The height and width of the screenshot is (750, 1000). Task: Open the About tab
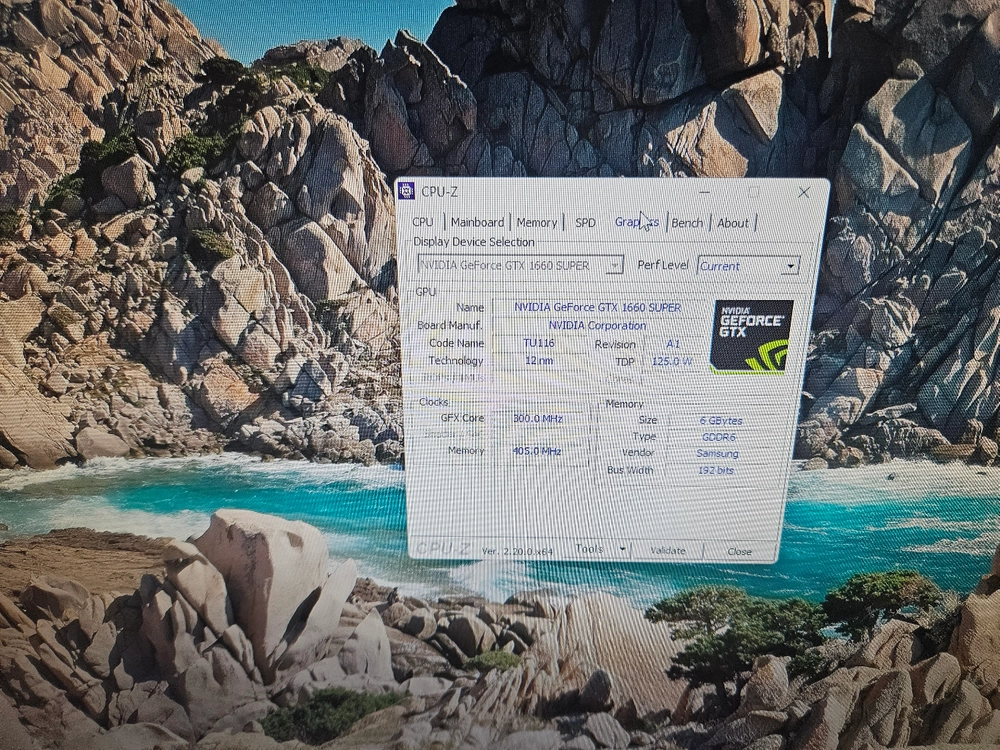click(733, 223)
